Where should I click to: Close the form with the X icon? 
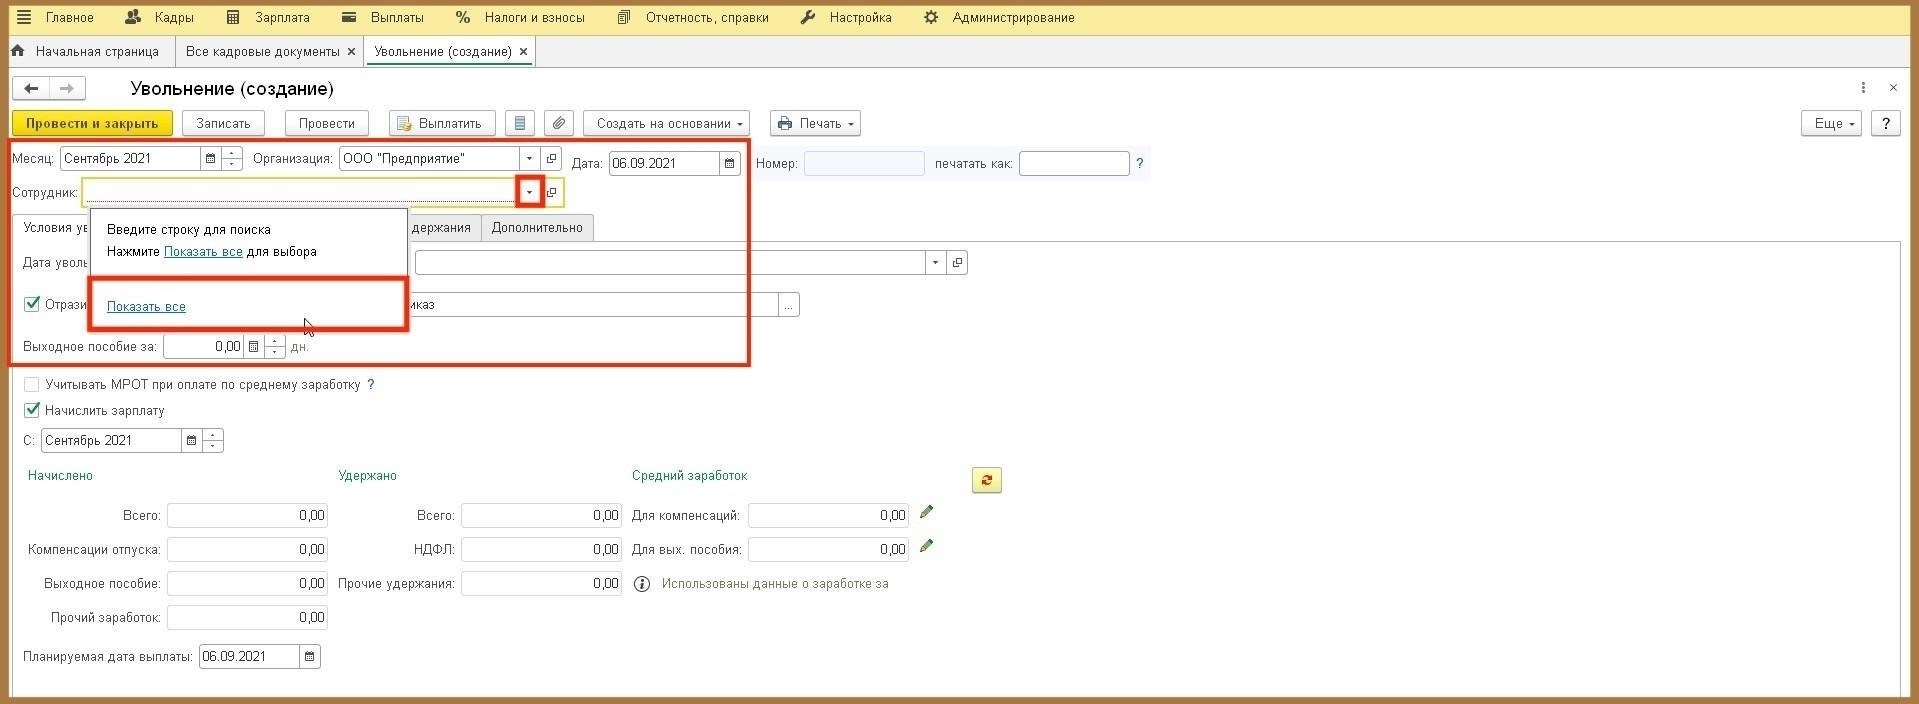1893,88
